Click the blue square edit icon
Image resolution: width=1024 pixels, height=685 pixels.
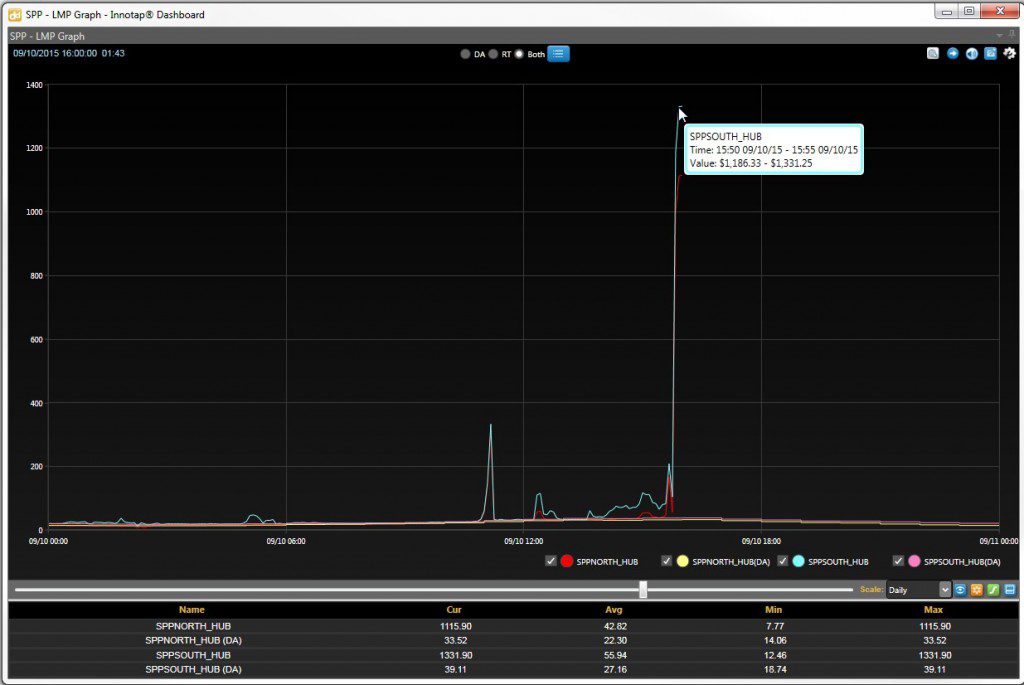[991, 53]
